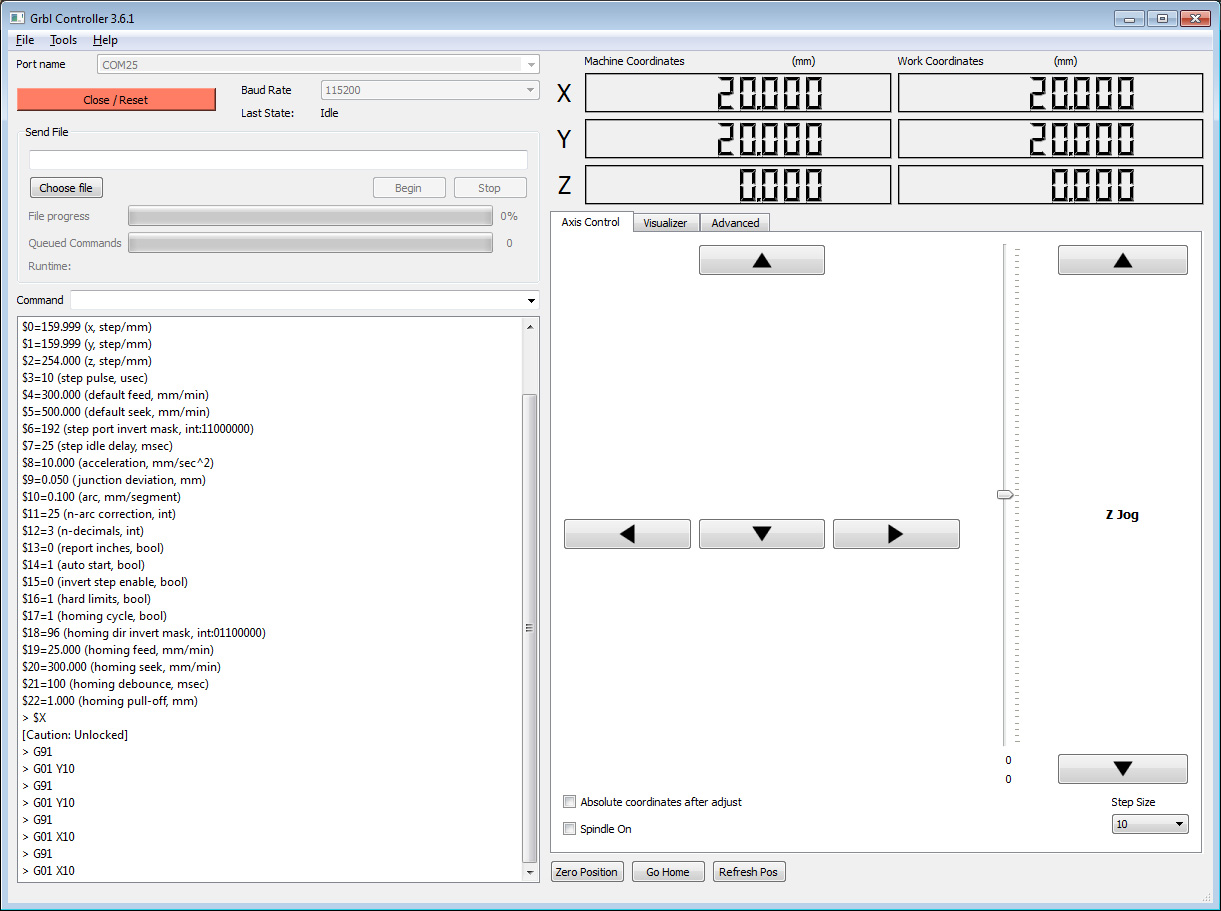1221x911 pixels.
Task: Lower Z axis with Z Jog down arrow
Action: [1123, 769]
